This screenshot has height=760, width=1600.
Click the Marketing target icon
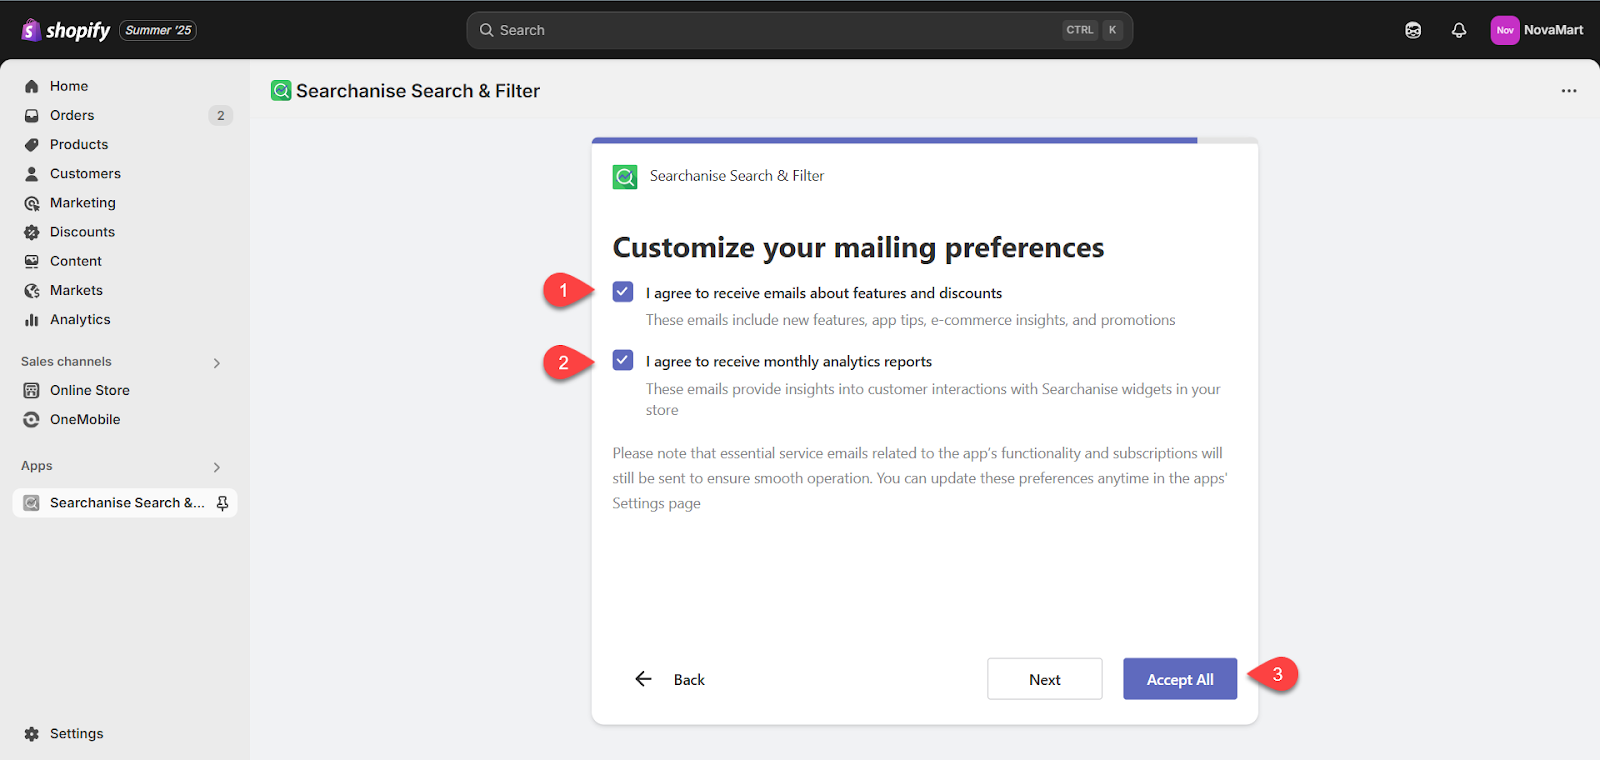(32, 203)
